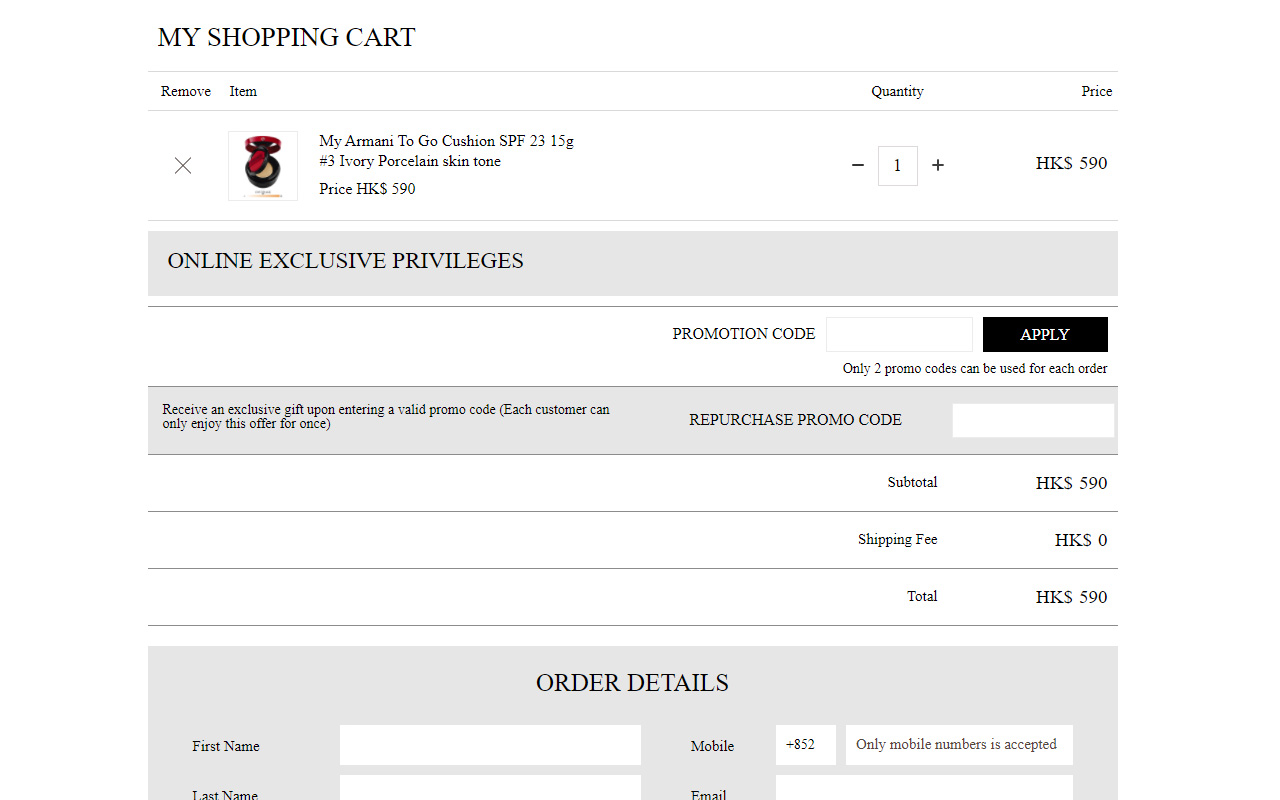Click the Email input field
This screenshot has height=800, width=1280.
click(x=924, y=789)
